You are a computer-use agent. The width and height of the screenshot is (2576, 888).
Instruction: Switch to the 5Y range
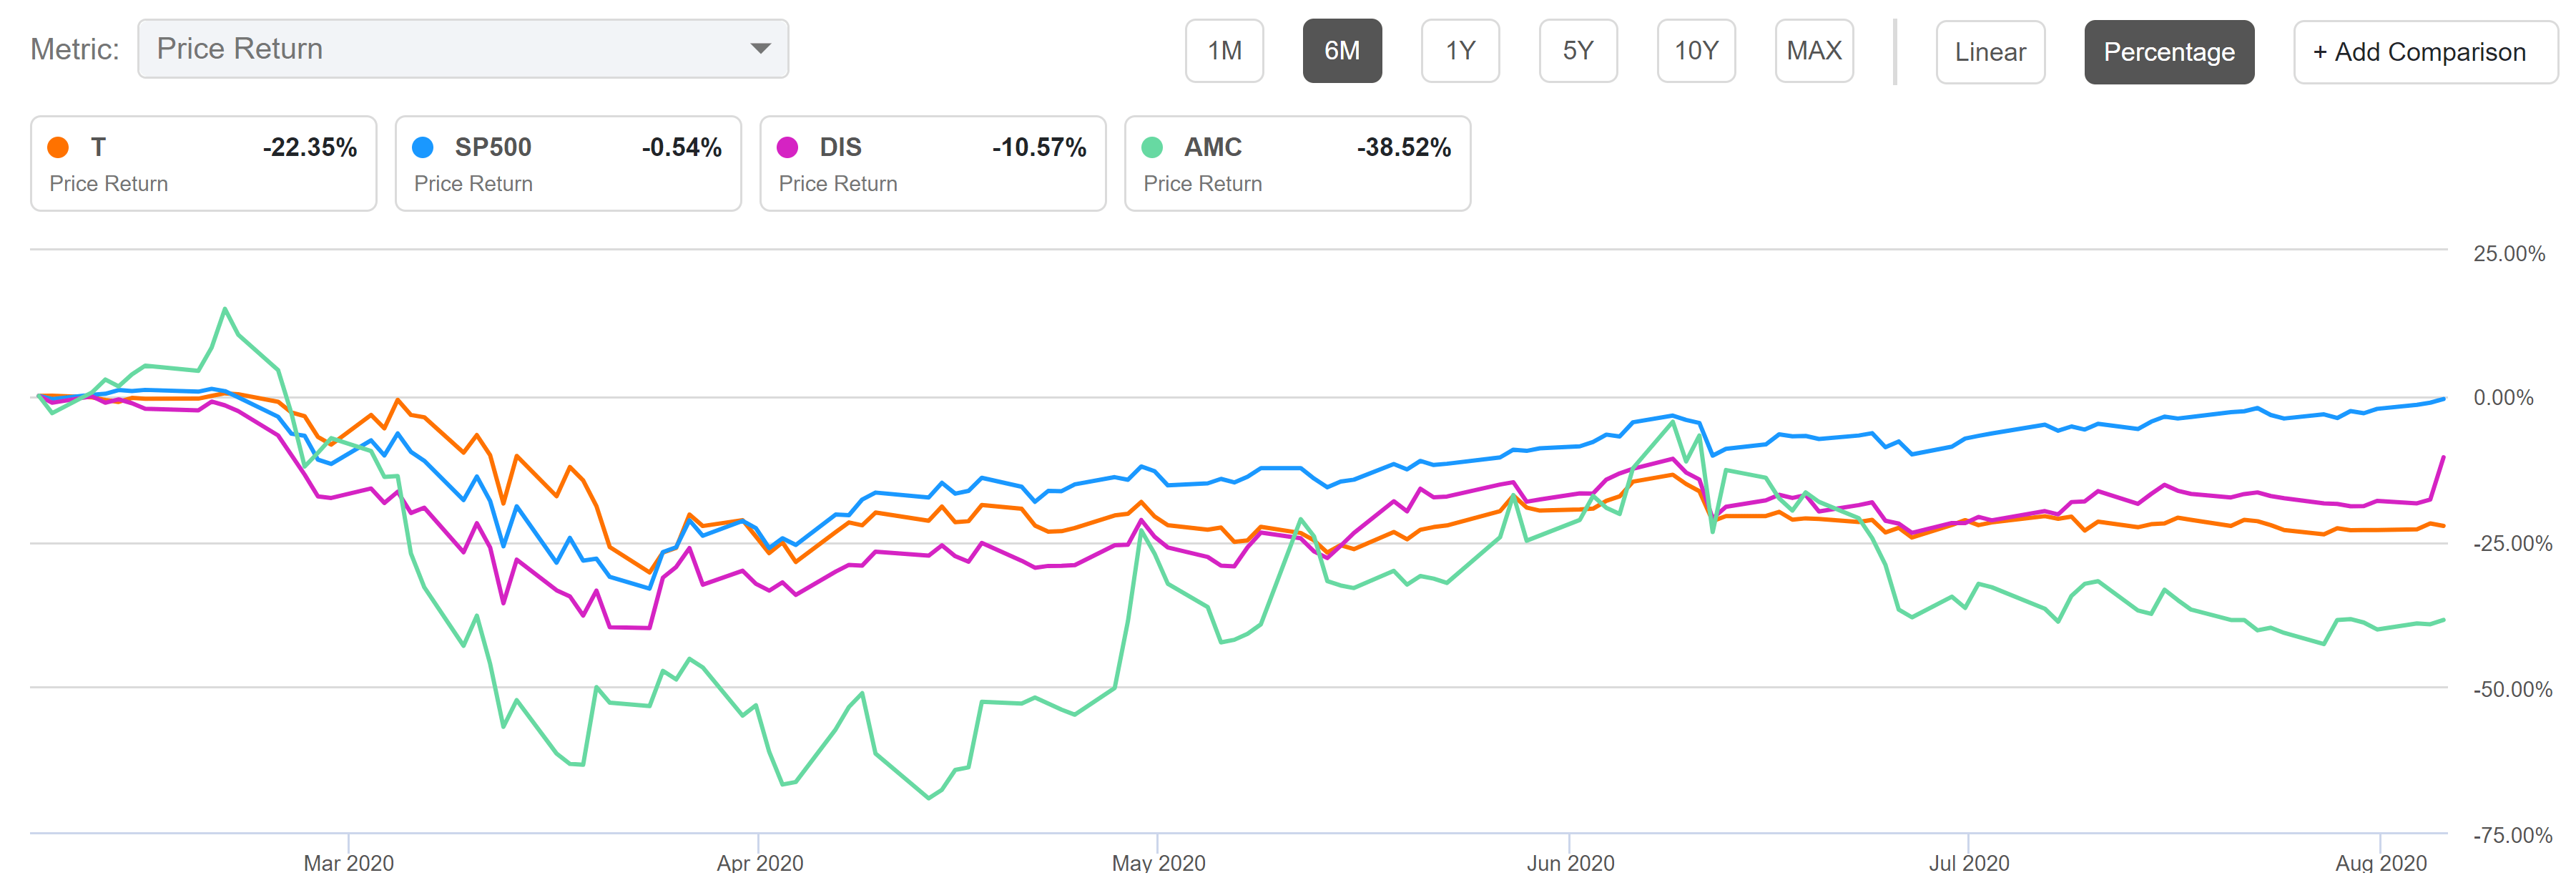click(1578, 51)
